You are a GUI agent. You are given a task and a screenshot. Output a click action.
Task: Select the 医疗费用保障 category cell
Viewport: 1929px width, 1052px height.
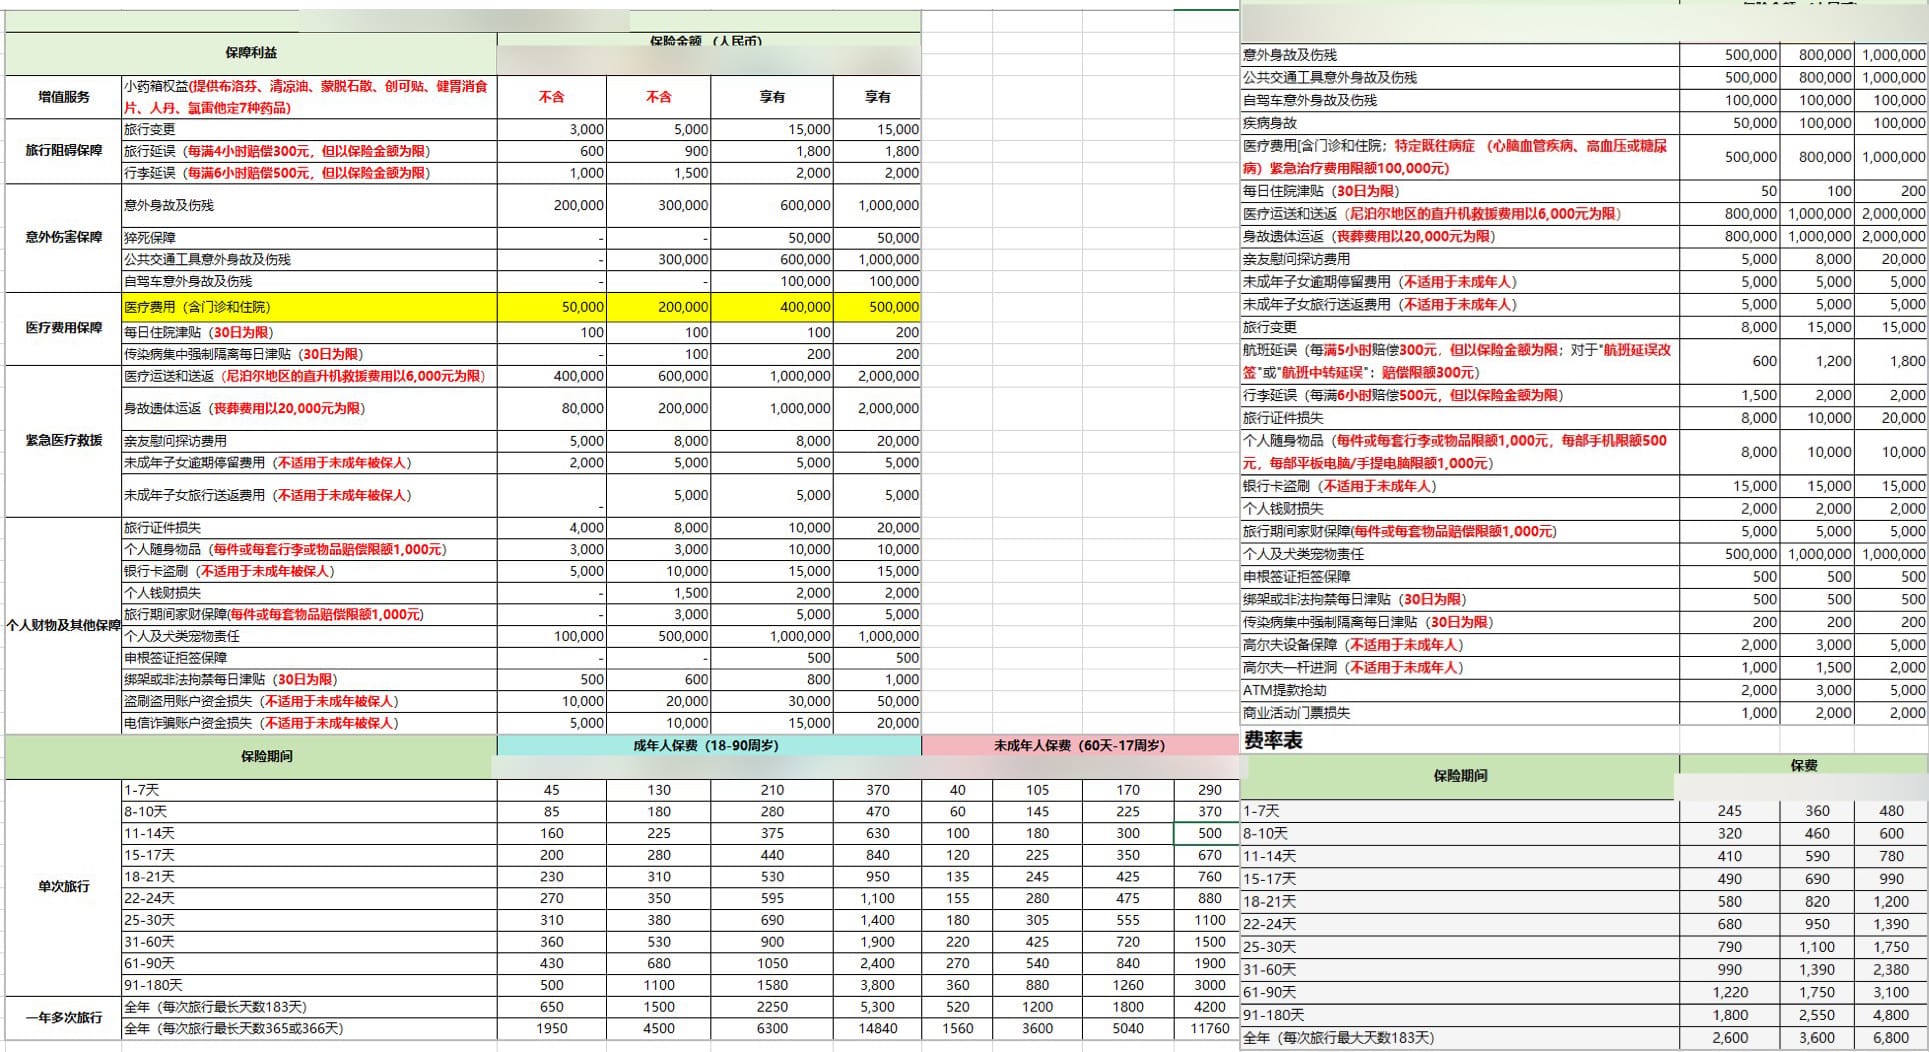point(63,328)
